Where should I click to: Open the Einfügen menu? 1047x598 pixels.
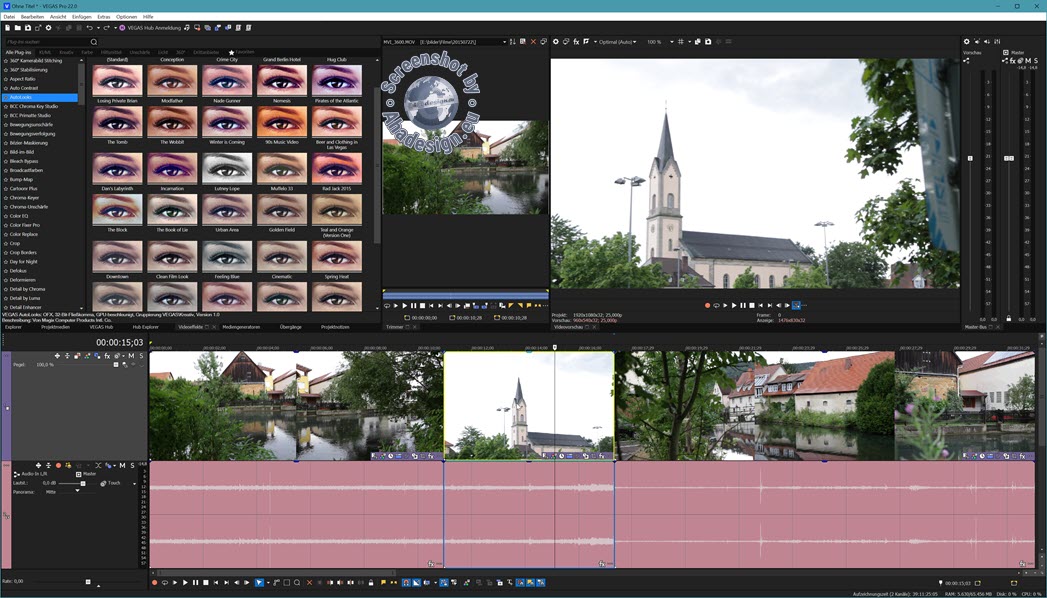coord(81,17)
